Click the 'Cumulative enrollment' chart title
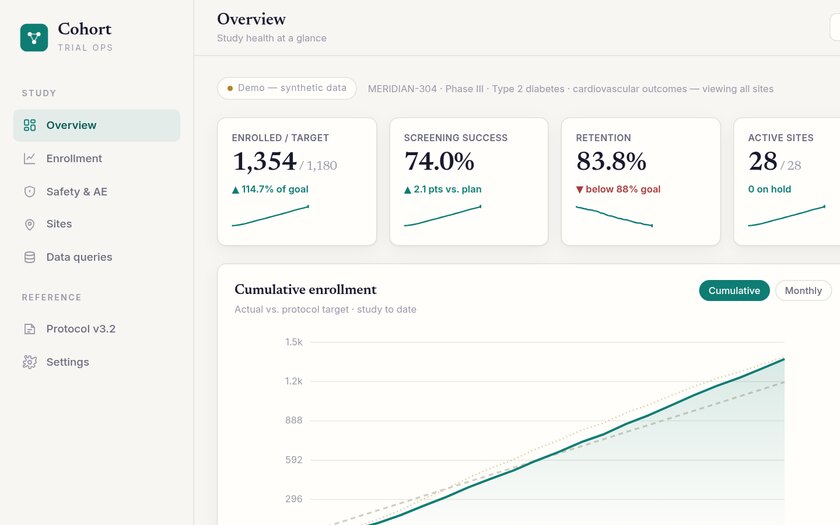This screenshot has height=525, width=840. 305,290
